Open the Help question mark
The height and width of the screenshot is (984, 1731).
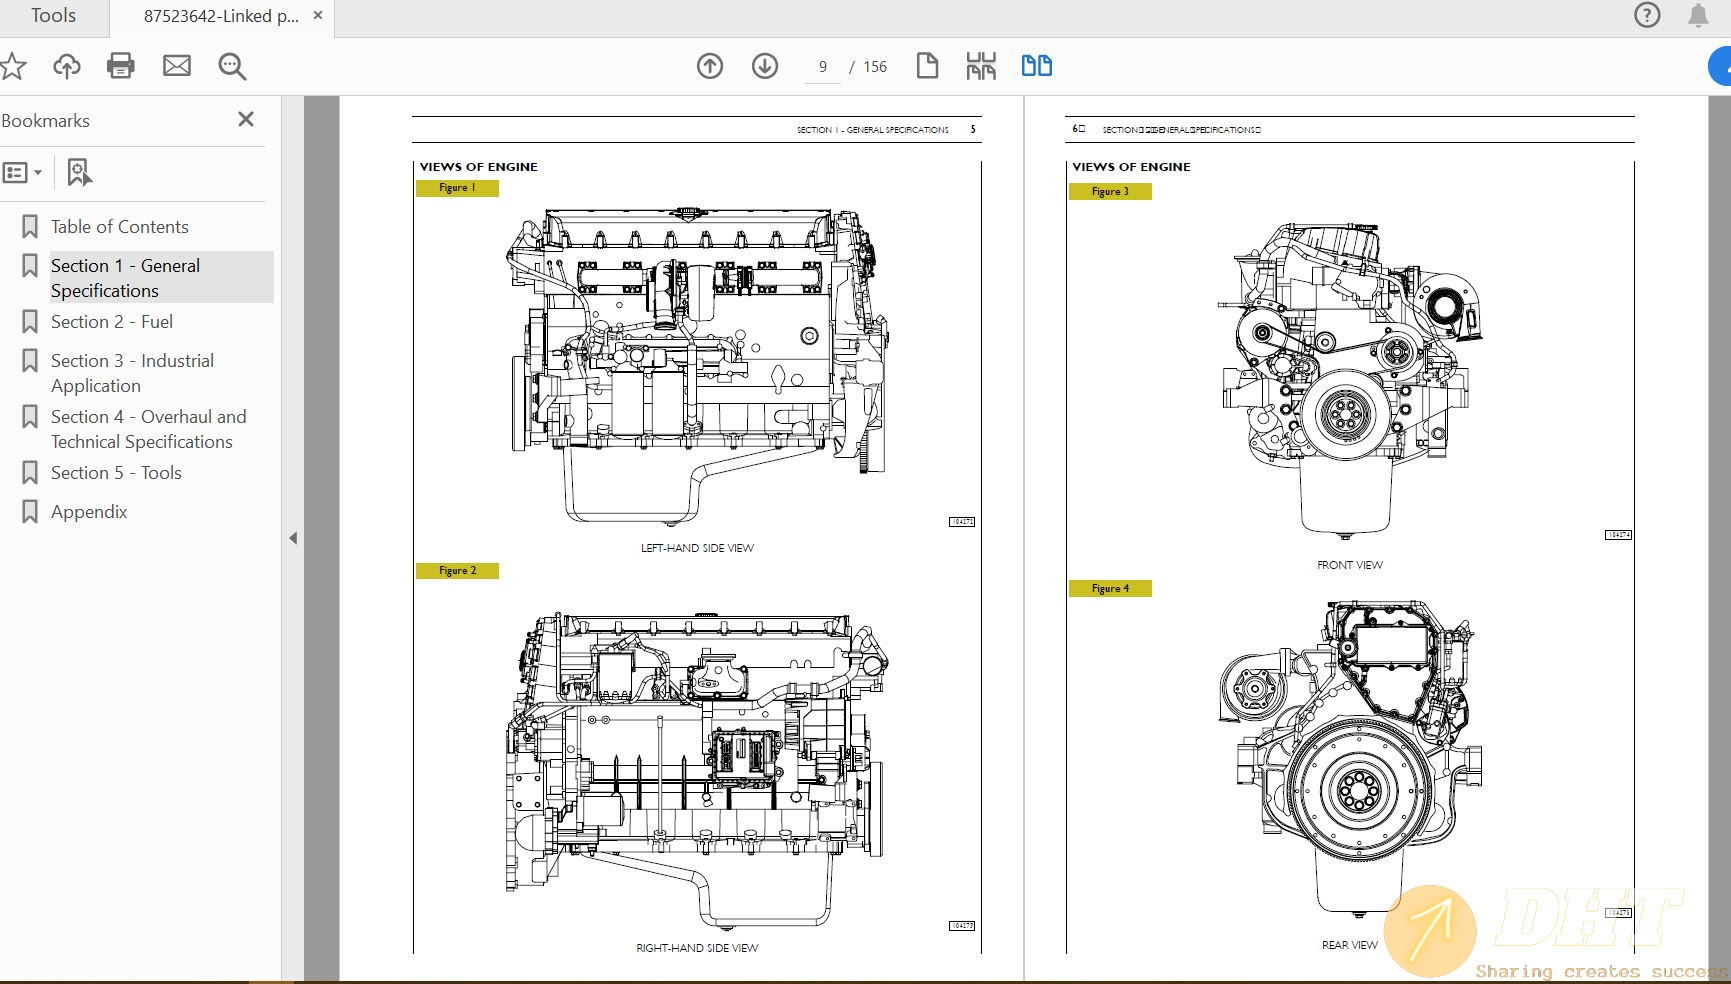(1646, 15)
